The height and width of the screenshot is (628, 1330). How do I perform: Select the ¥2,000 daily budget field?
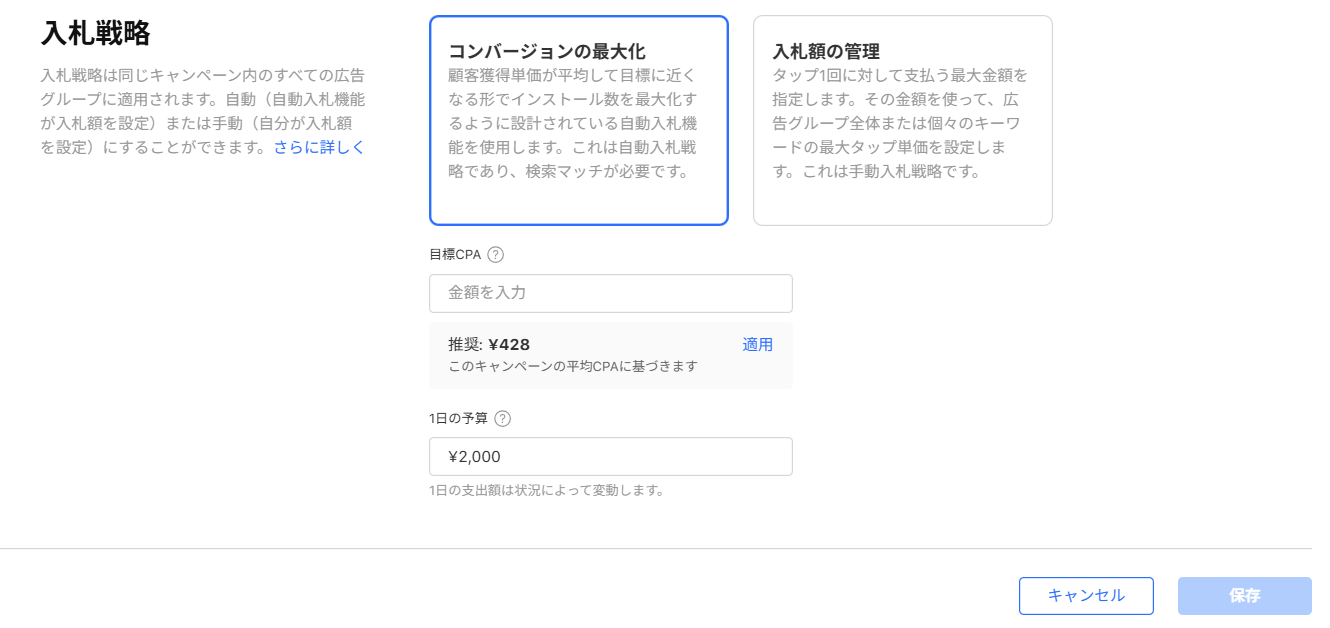[x=610, y=456]
